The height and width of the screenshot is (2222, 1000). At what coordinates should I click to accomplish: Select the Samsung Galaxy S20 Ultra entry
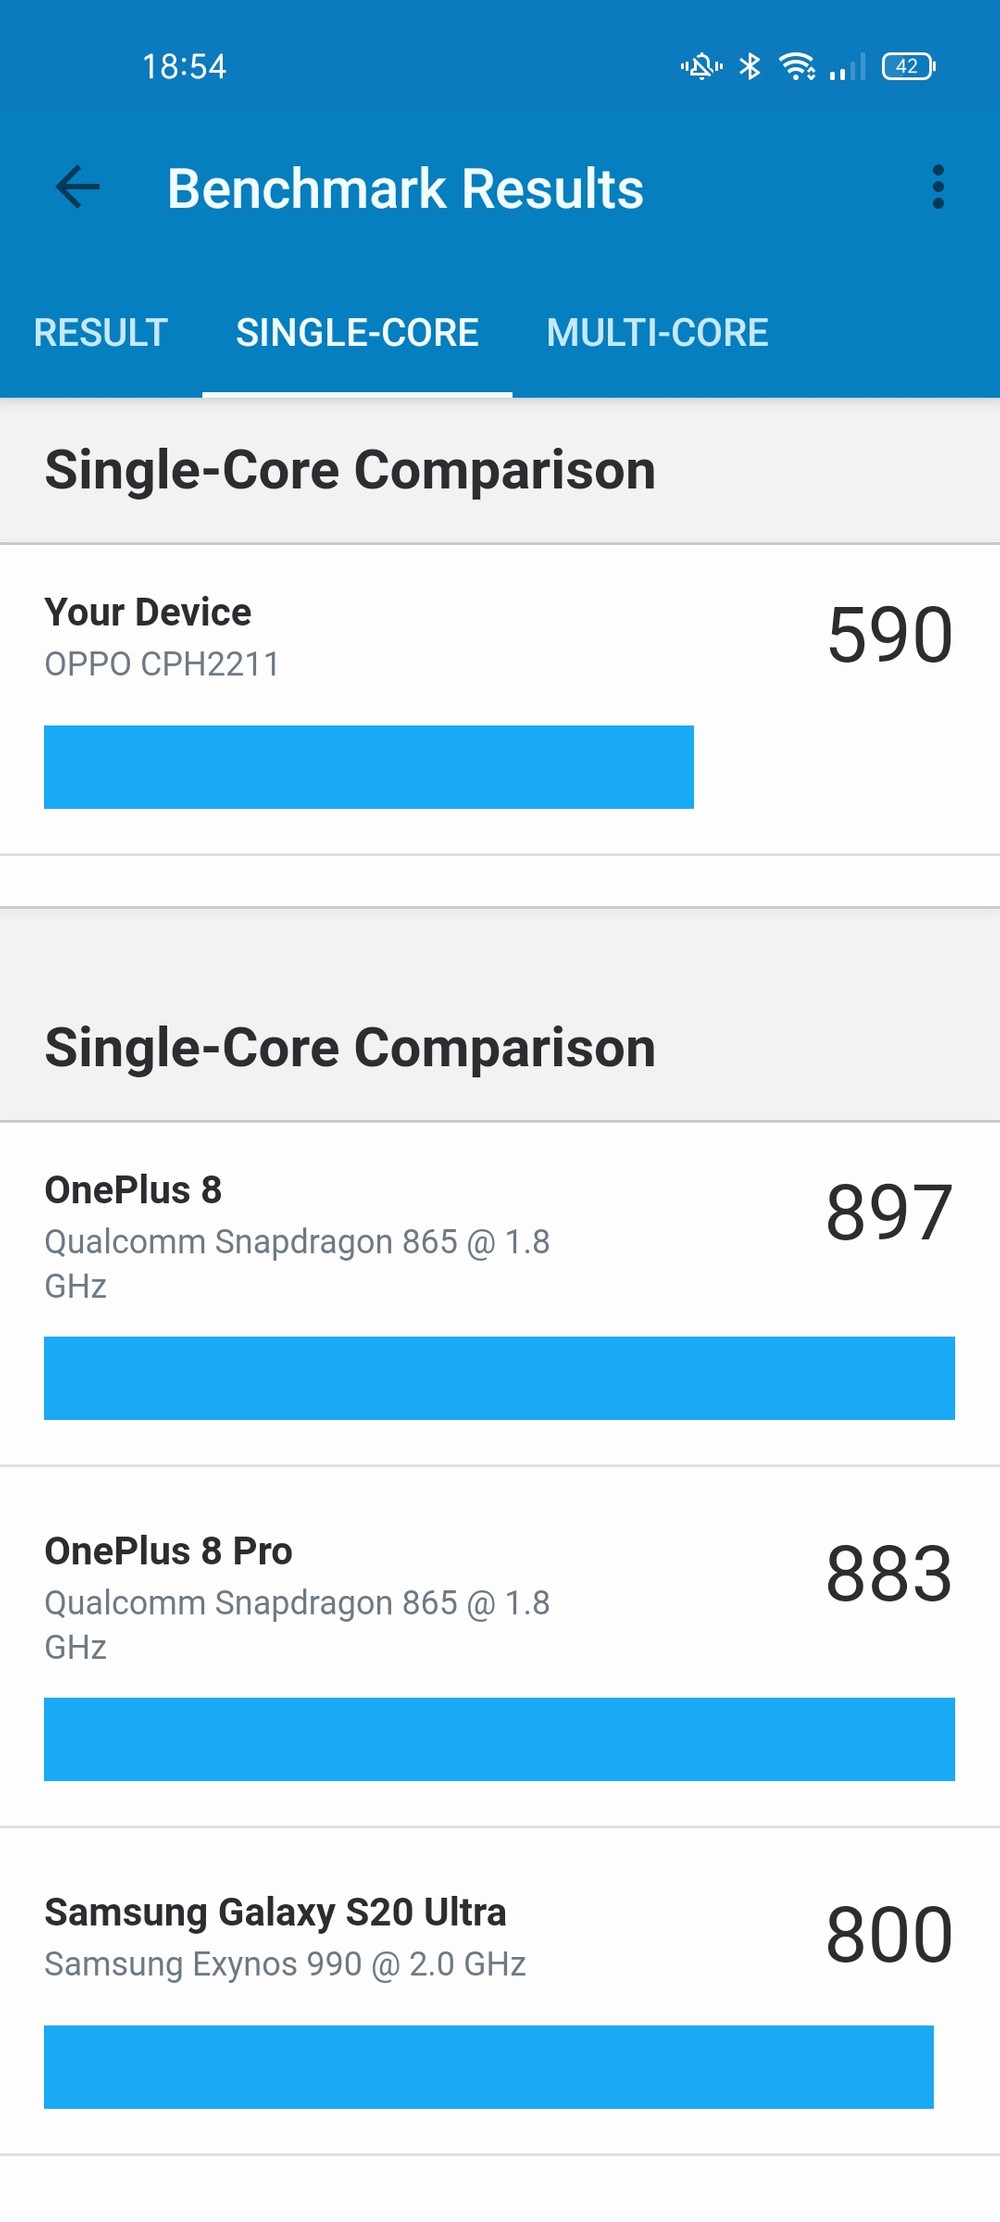(x=500, y=1991)
